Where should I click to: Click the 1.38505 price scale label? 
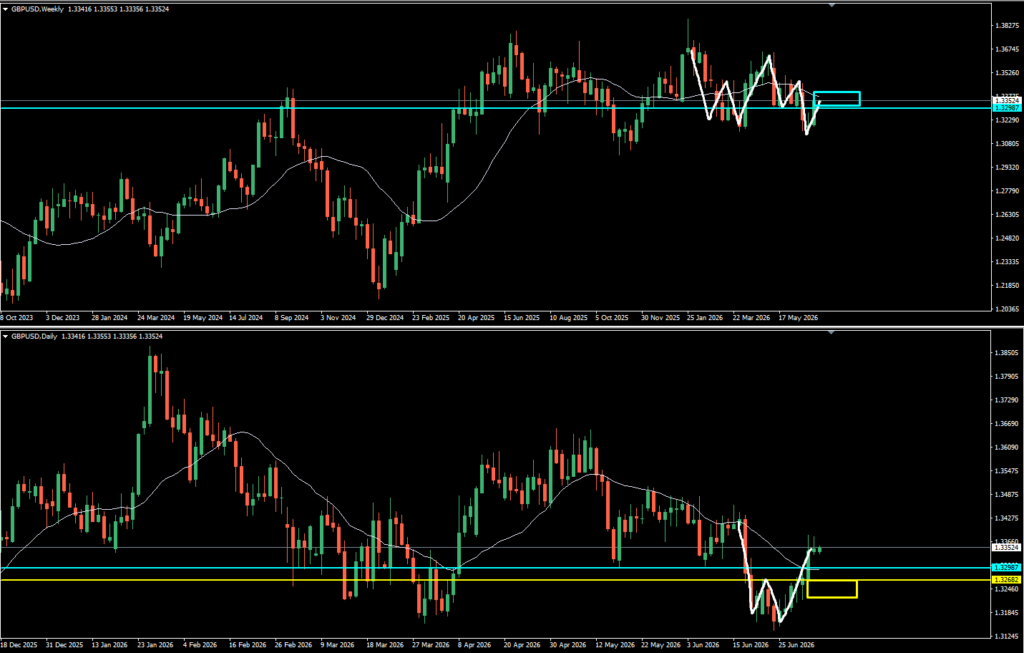click(x=1007, y=353)
